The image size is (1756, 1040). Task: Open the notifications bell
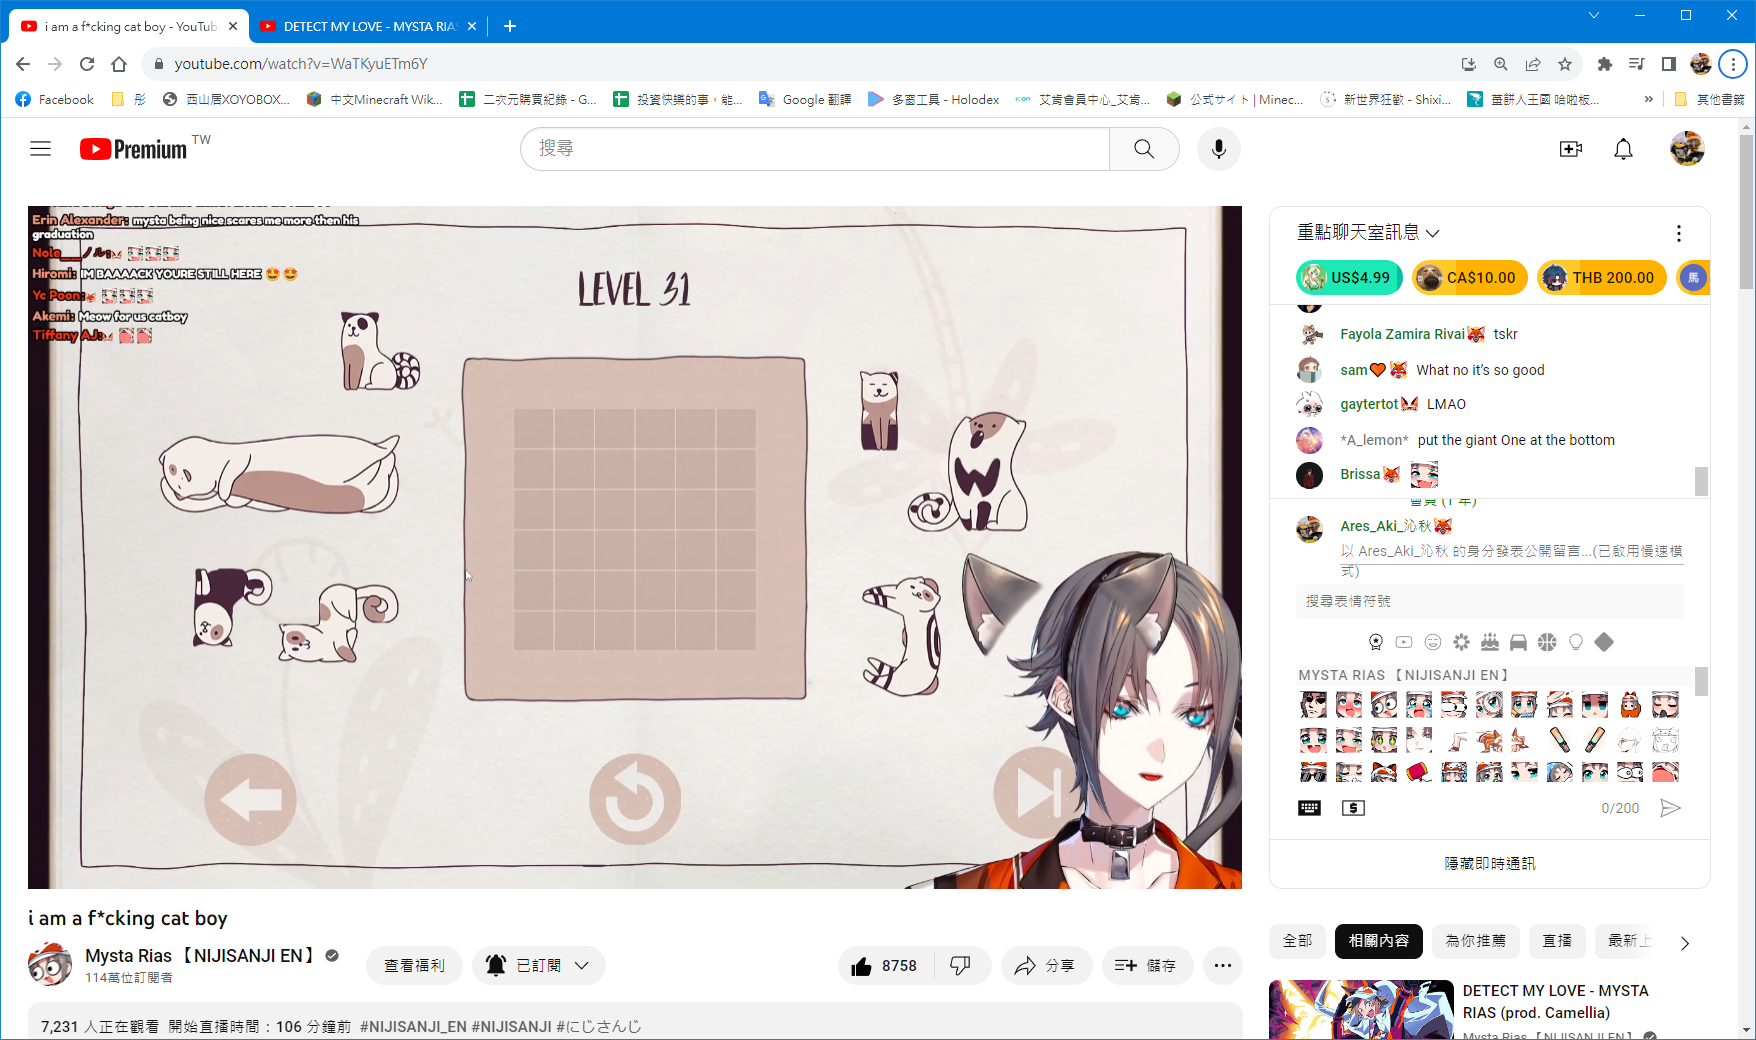(x=1623, y=149)
